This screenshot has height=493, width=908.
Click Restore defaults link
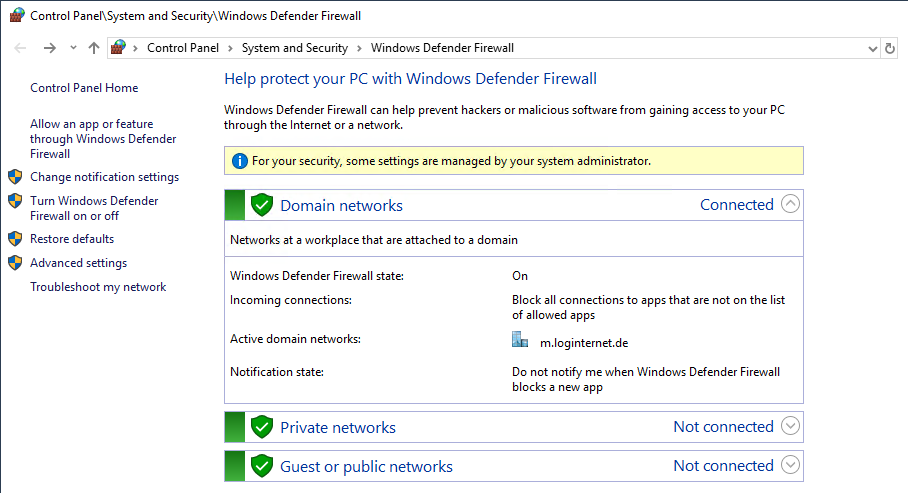(72, 239)
